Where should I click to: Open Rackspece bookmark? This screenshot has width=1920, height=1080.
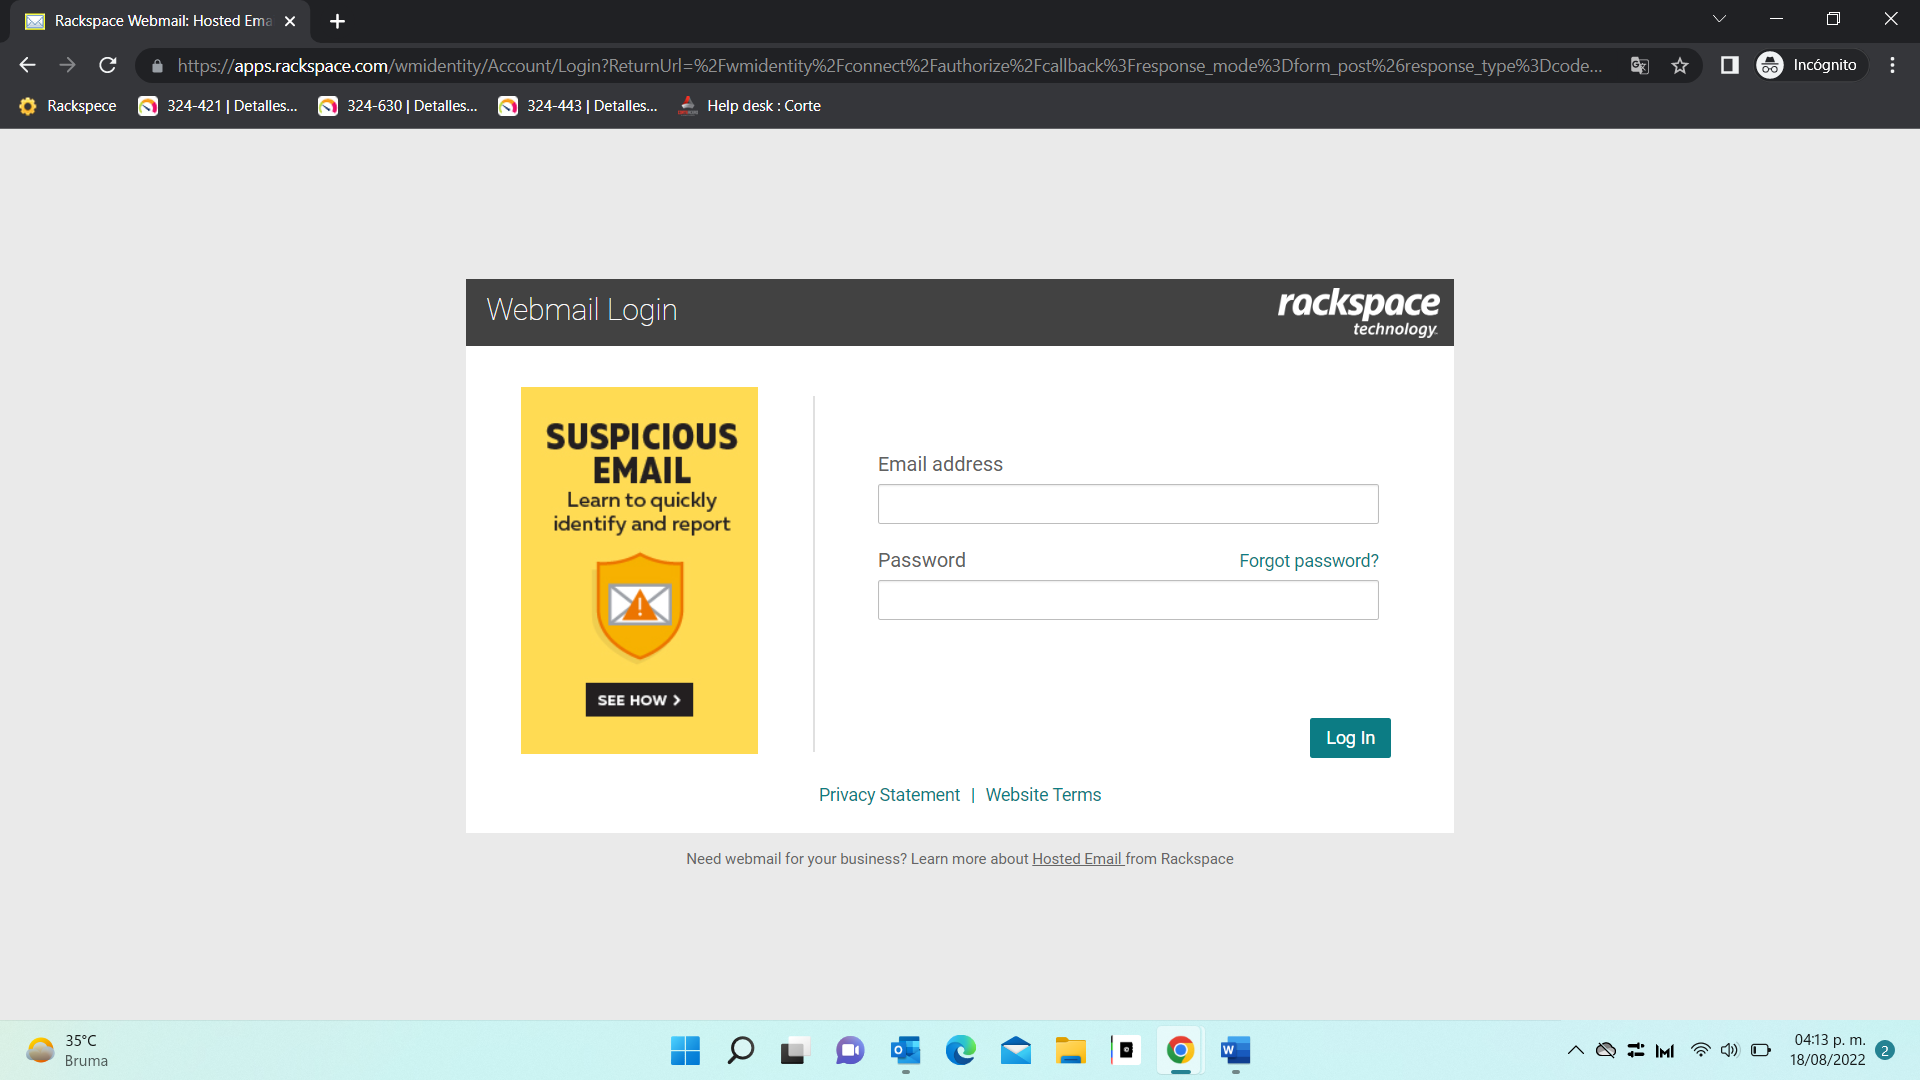pyautogui.click(x=68, y=106)
